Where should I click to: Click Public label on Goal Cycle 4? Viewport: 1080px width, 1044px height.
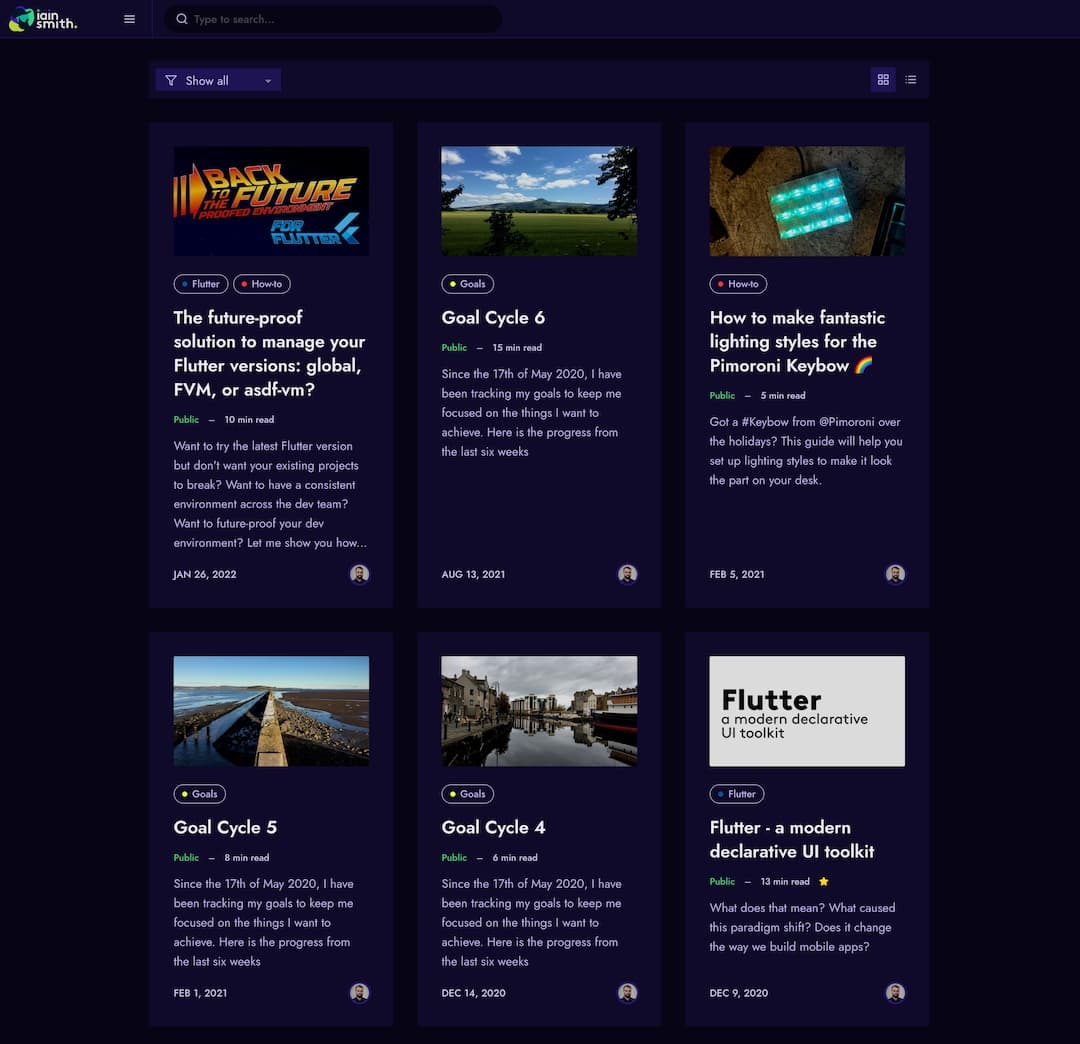(x=454, y=857)
